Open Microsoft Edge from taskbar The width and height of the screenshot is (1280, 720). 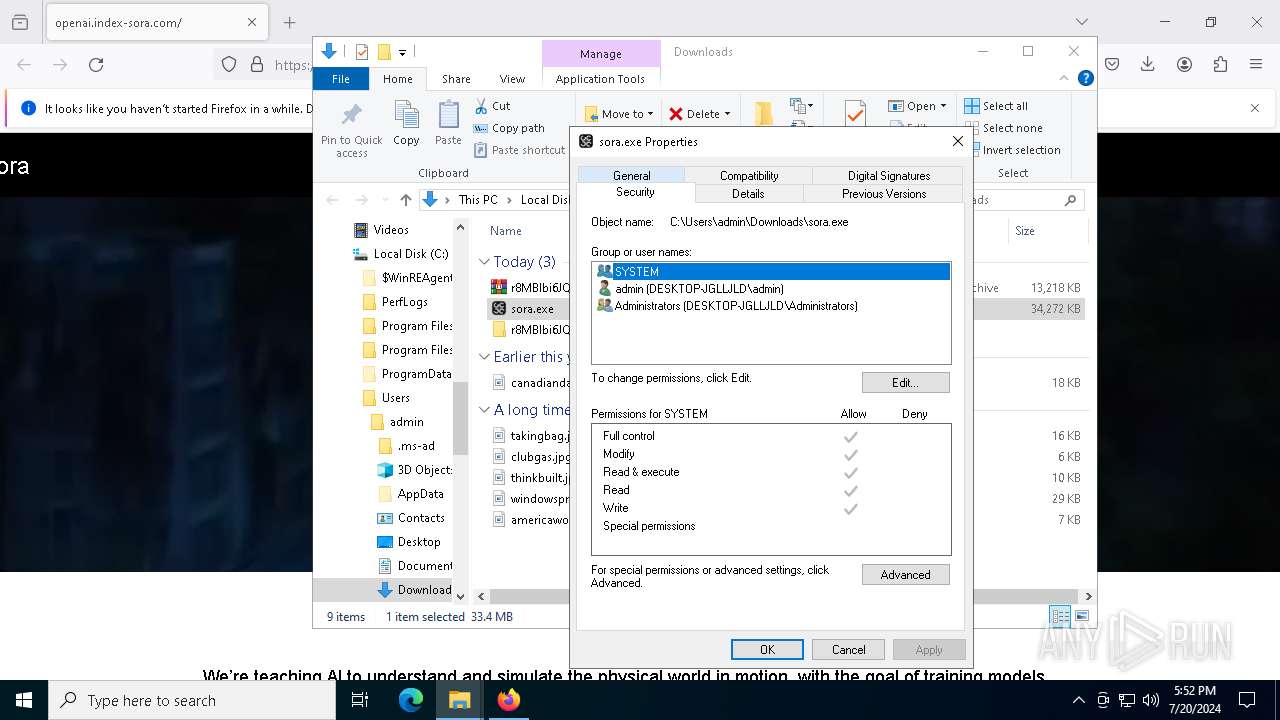(411, 700)
